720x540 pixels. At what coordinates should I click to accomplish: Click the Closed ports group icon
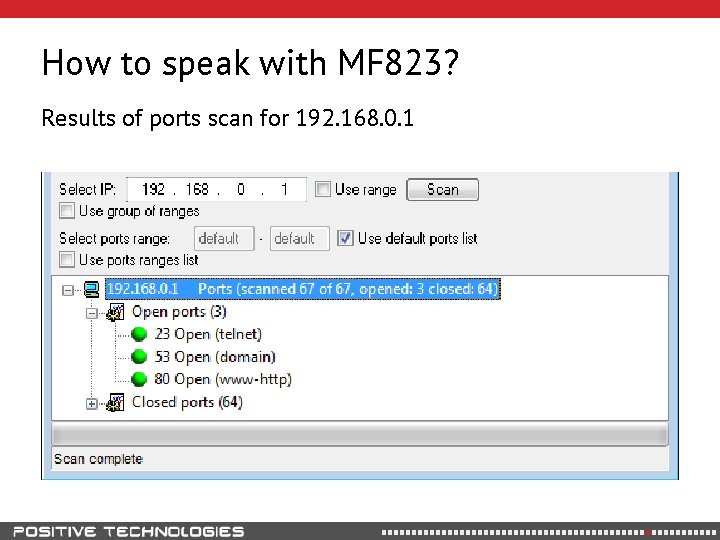tap(115, 403)
